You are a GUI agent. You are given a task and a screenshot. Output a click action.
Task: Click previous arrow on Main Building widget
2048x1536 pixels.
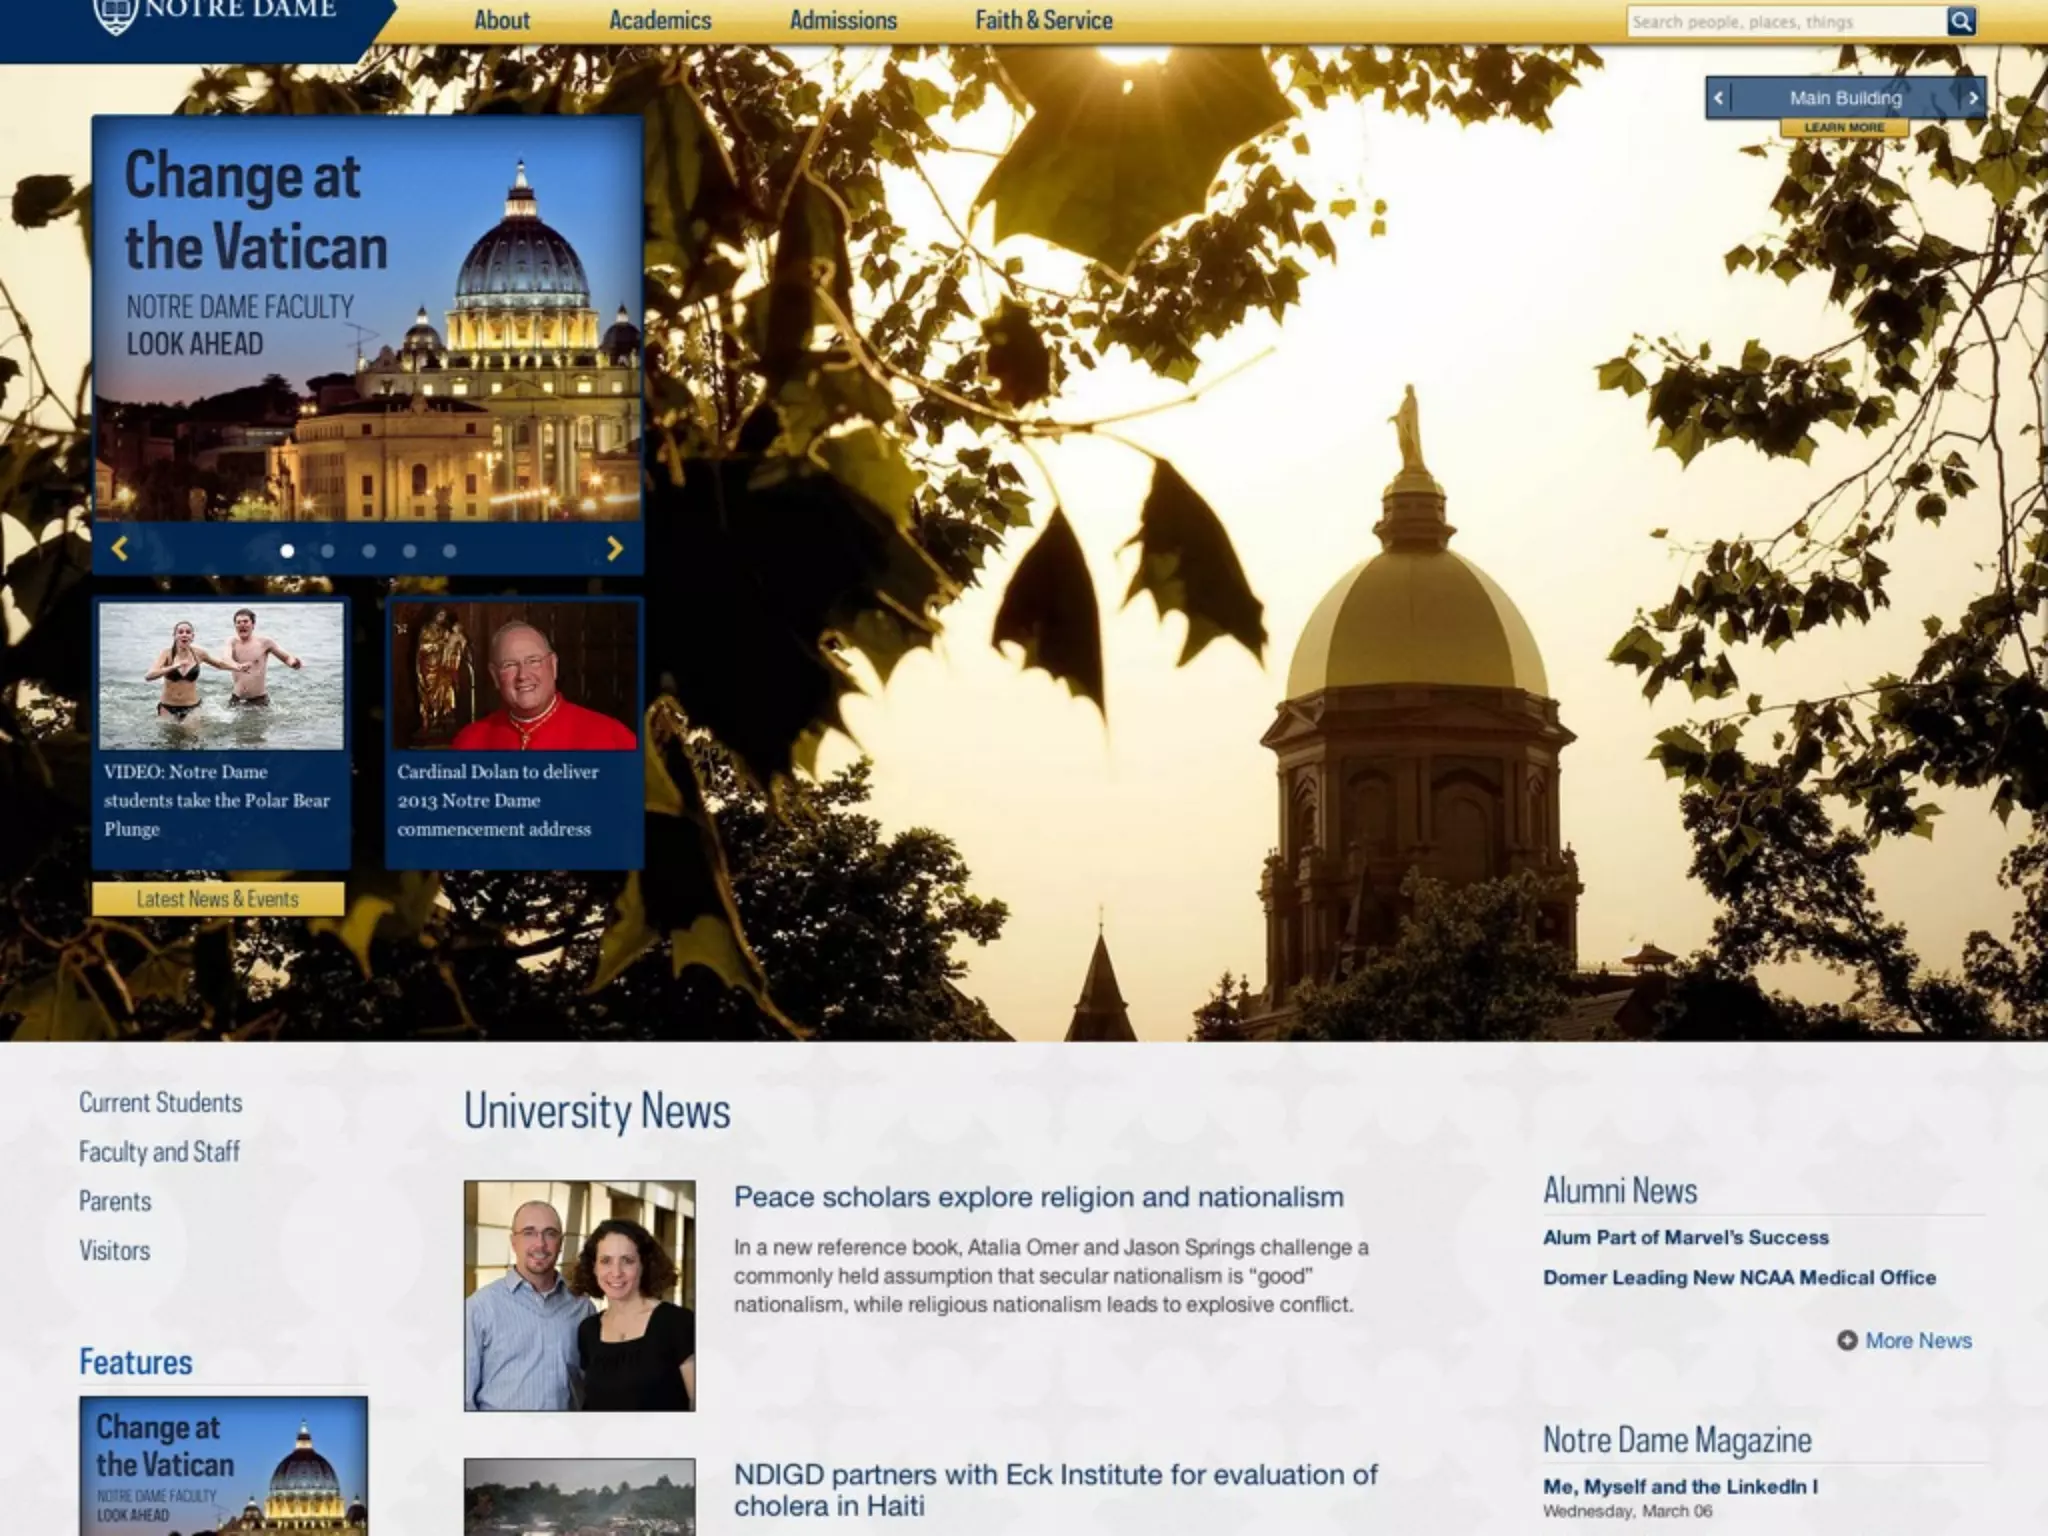click(1718, 98)
